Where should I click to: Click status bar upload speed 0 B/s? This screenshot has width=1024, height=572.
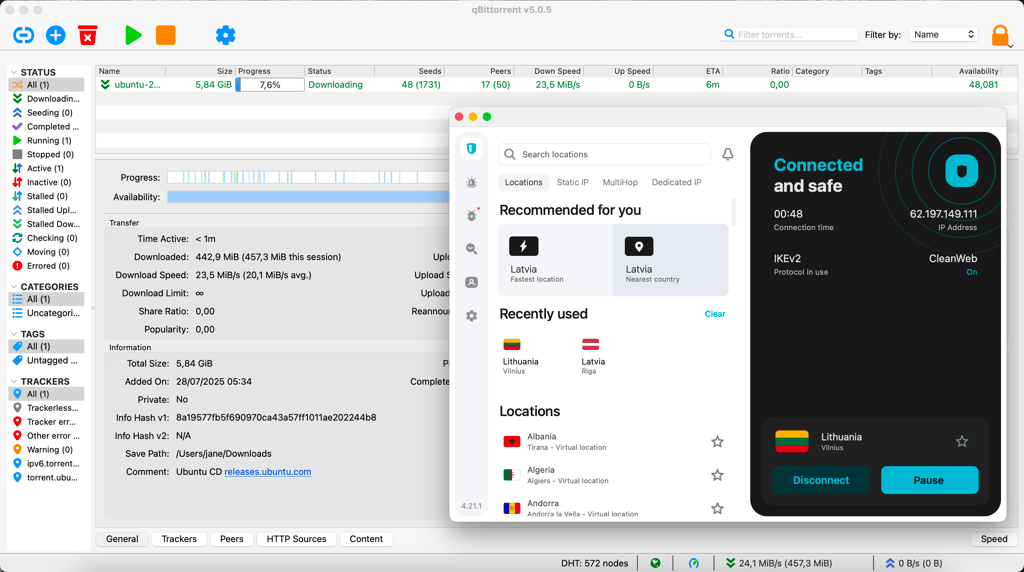[x=914, y=563]
